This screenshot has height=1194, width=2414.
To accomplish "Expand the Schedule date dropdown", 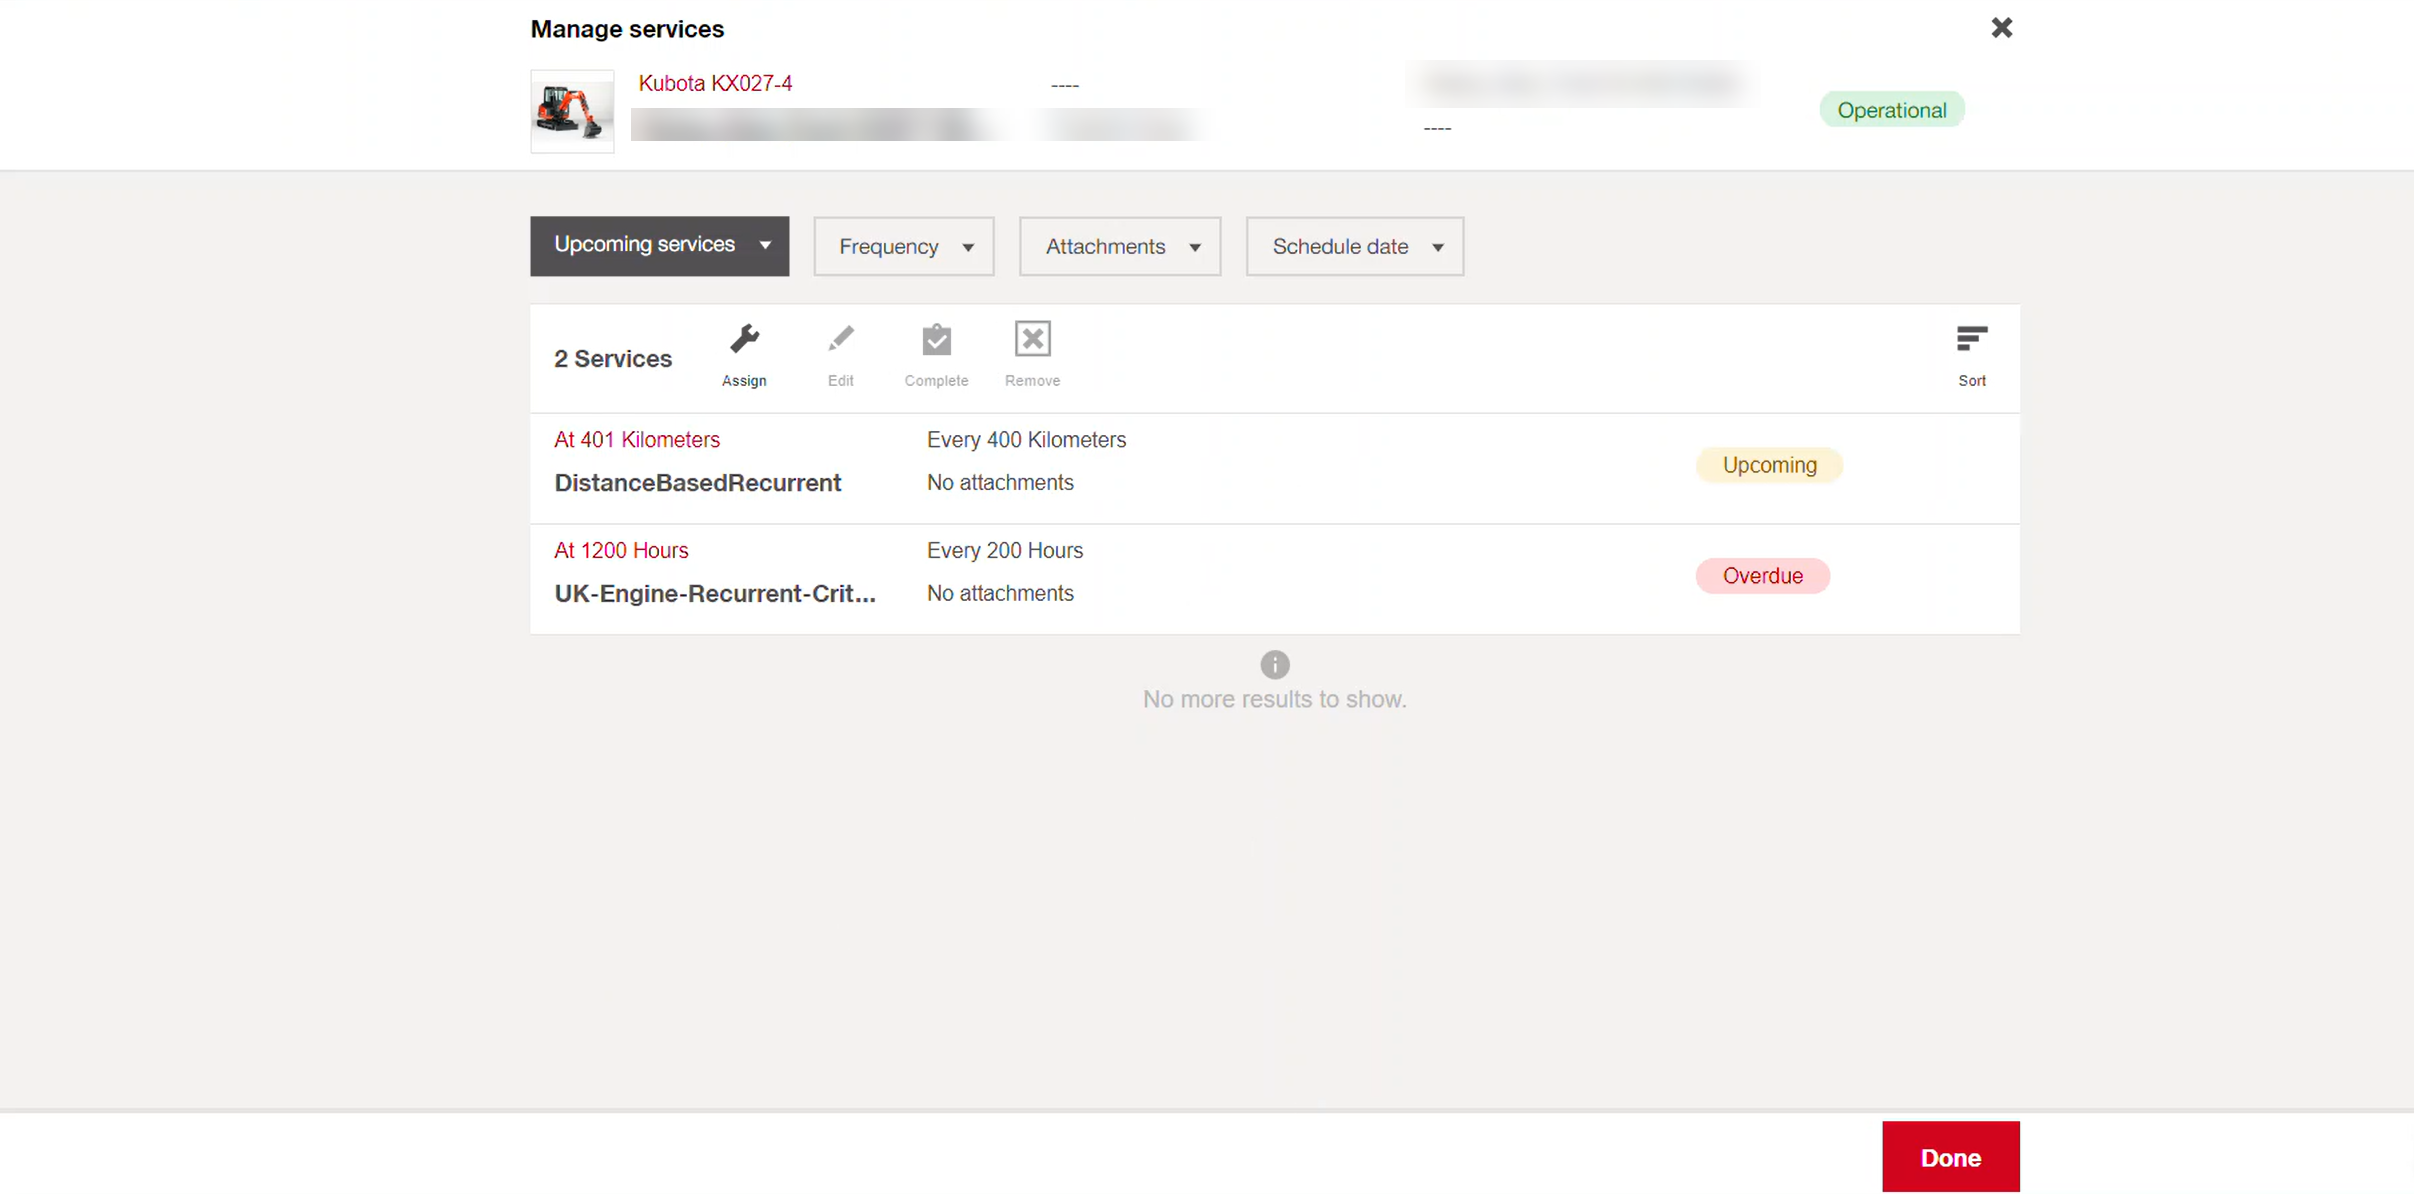I will coord(1354,247).
